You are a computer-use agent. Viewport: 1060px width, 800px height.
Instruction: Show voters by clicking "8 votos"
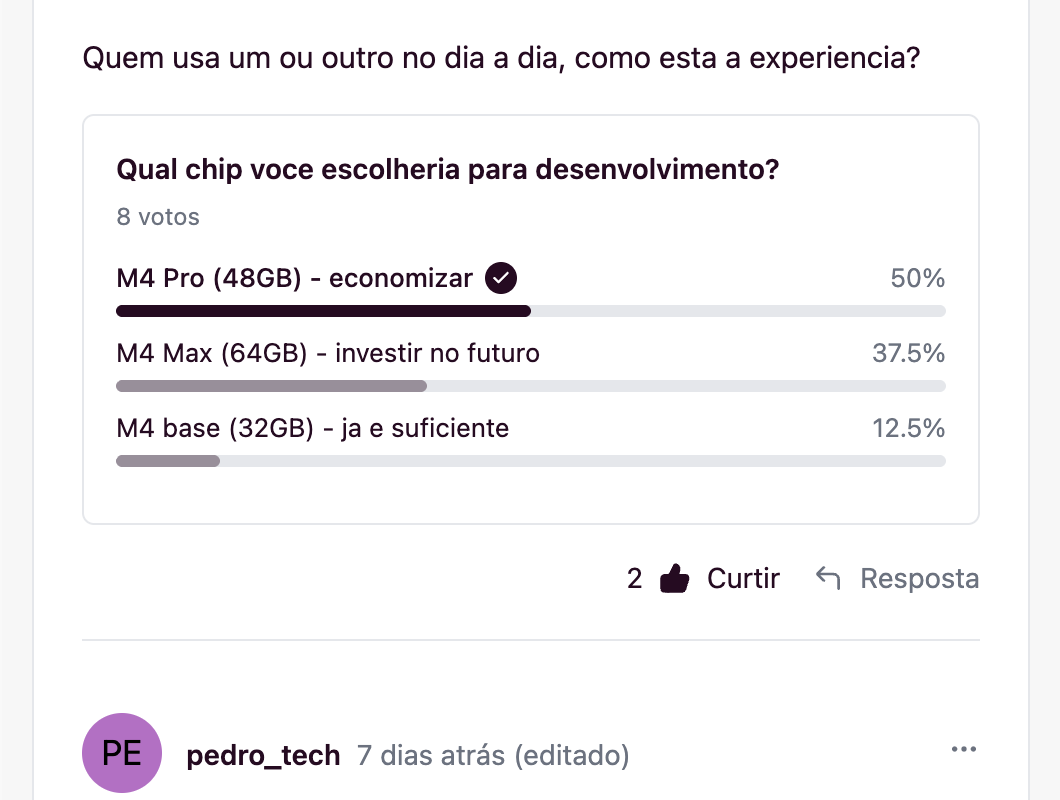(158, 217)
